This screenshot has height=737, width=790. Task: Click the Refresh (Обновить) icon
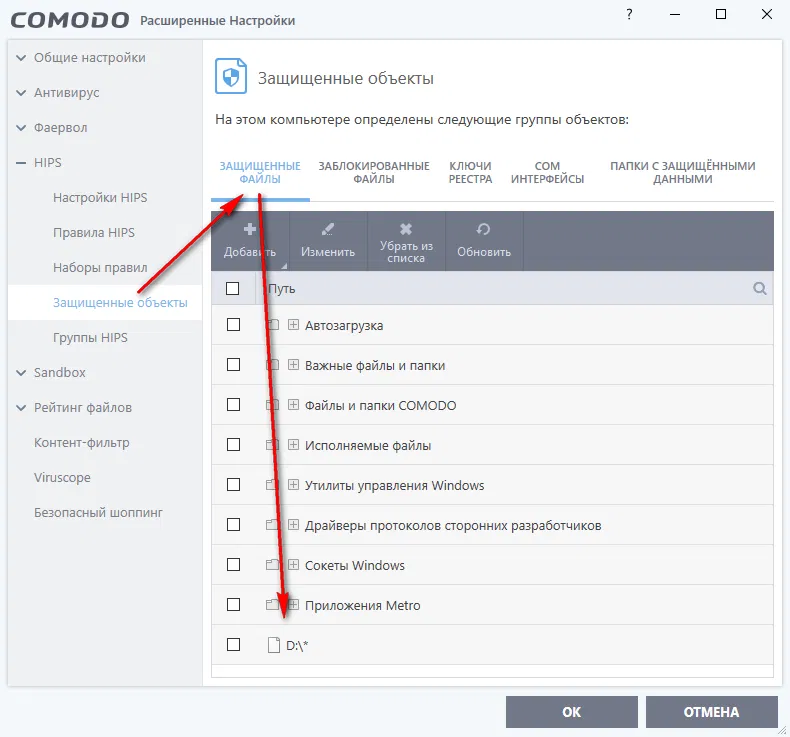[x=483, y=229]
